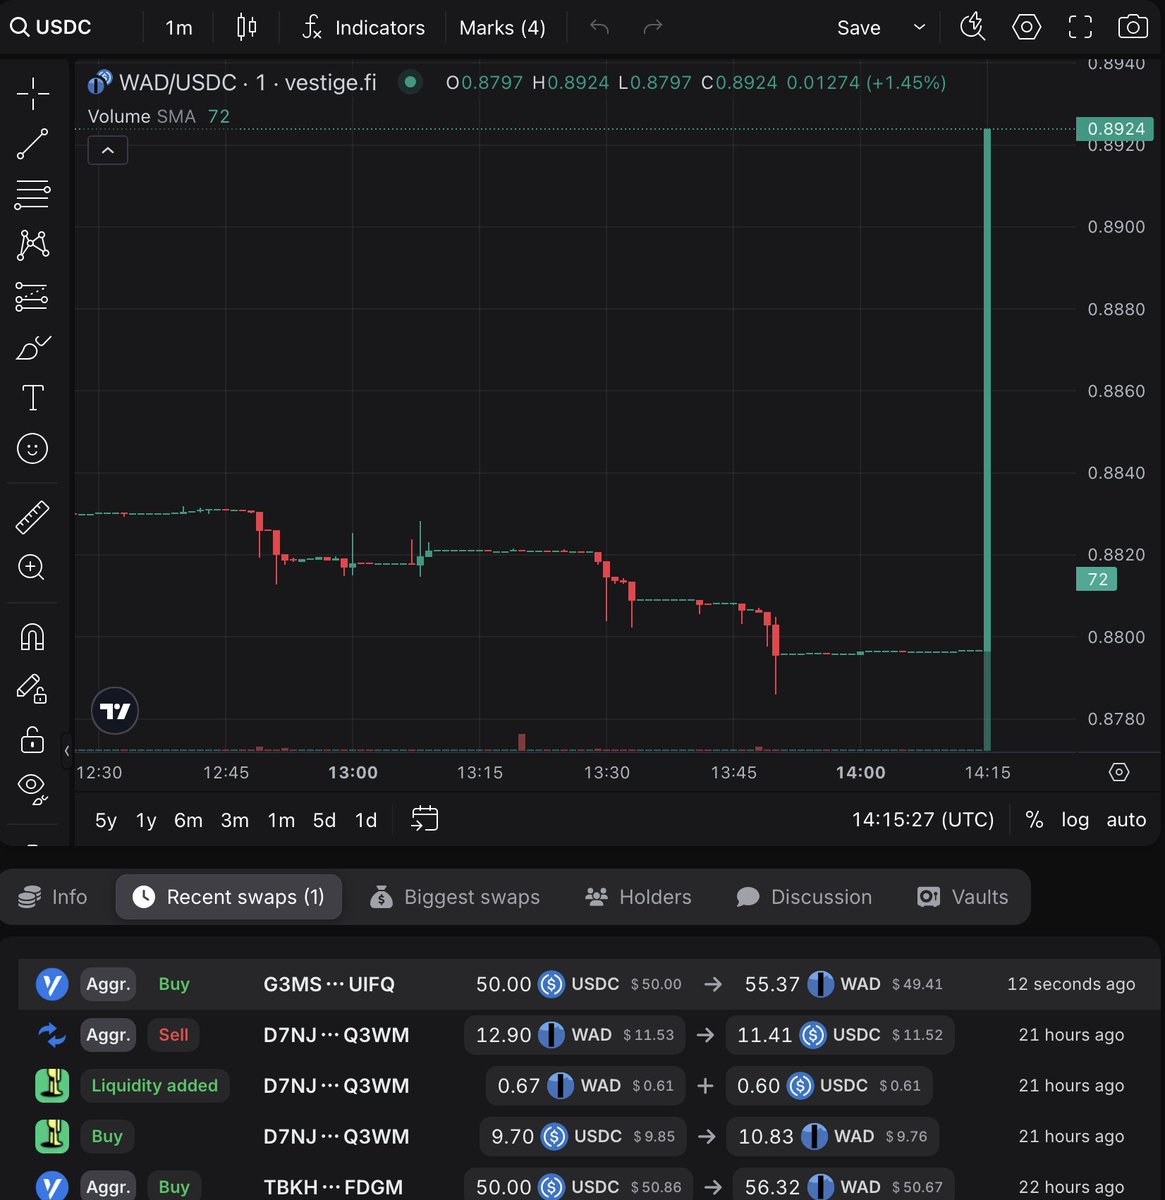Open the TBKH···FDGM address
This screenshot has height=1200, width=1165.
tap(333, 1187)
